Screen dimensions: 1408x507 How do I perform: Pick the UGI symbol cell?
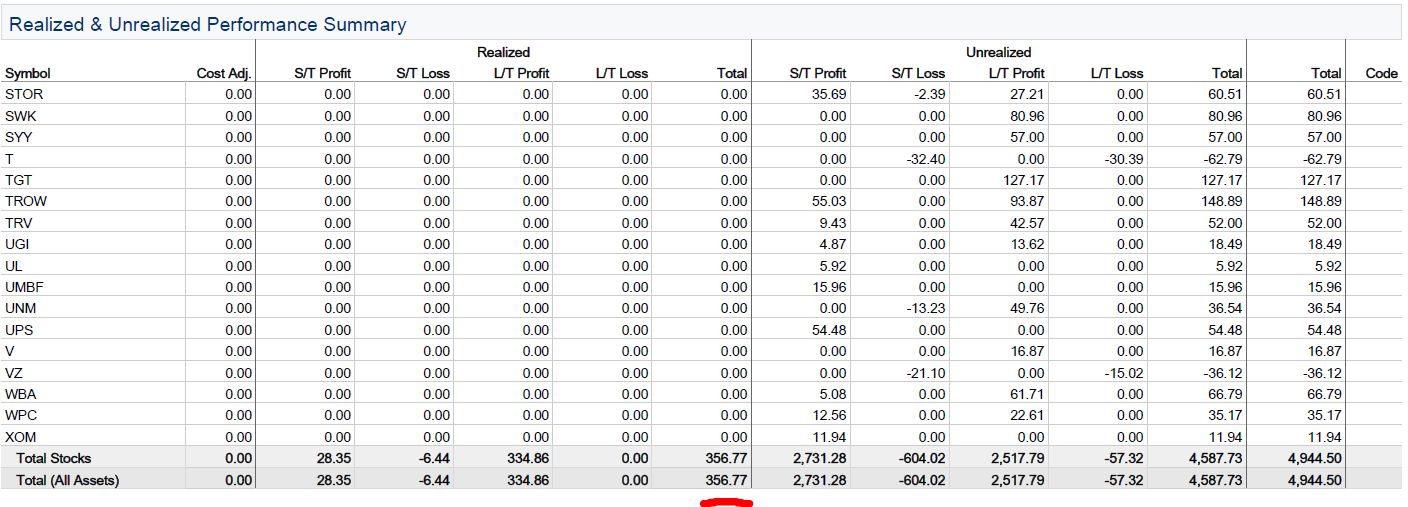(19, 244)
